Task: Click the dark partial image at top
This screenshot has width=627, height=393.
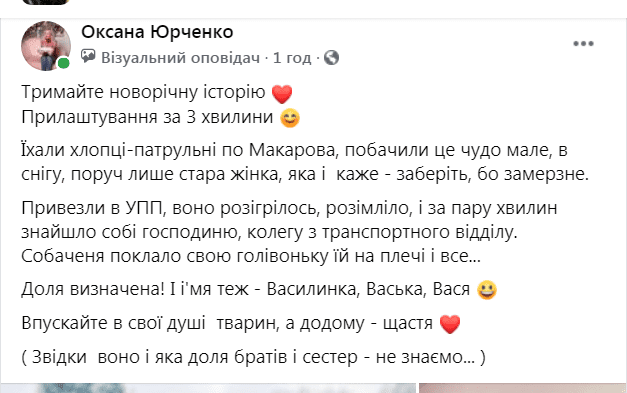Action: (46, 2)
